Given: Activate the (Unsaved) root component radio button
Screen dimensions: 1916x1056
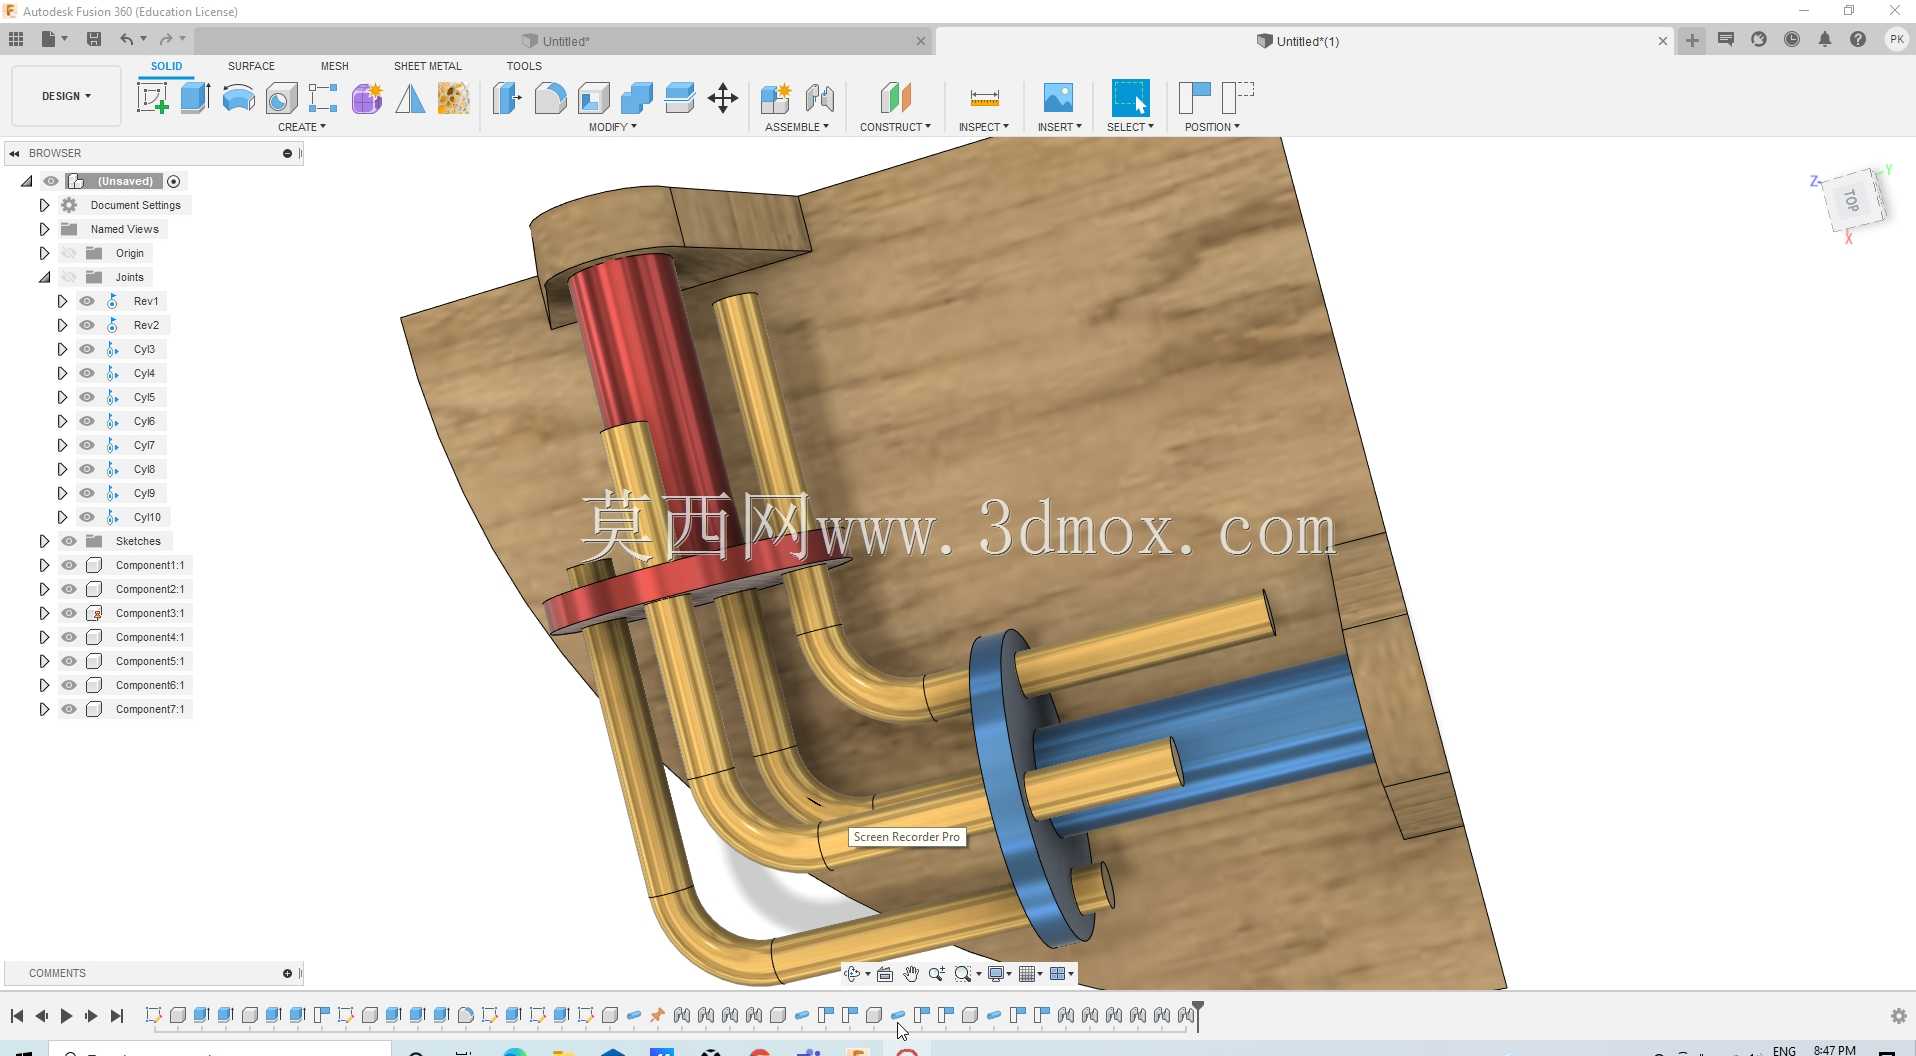Looking at the screenshot, I should (174, 181).
